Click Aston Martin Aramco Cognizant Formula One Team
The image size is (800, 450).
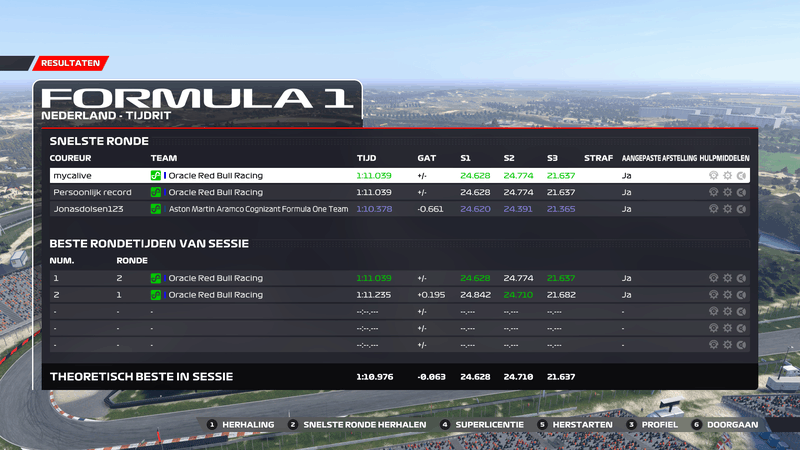coord(258,209)
